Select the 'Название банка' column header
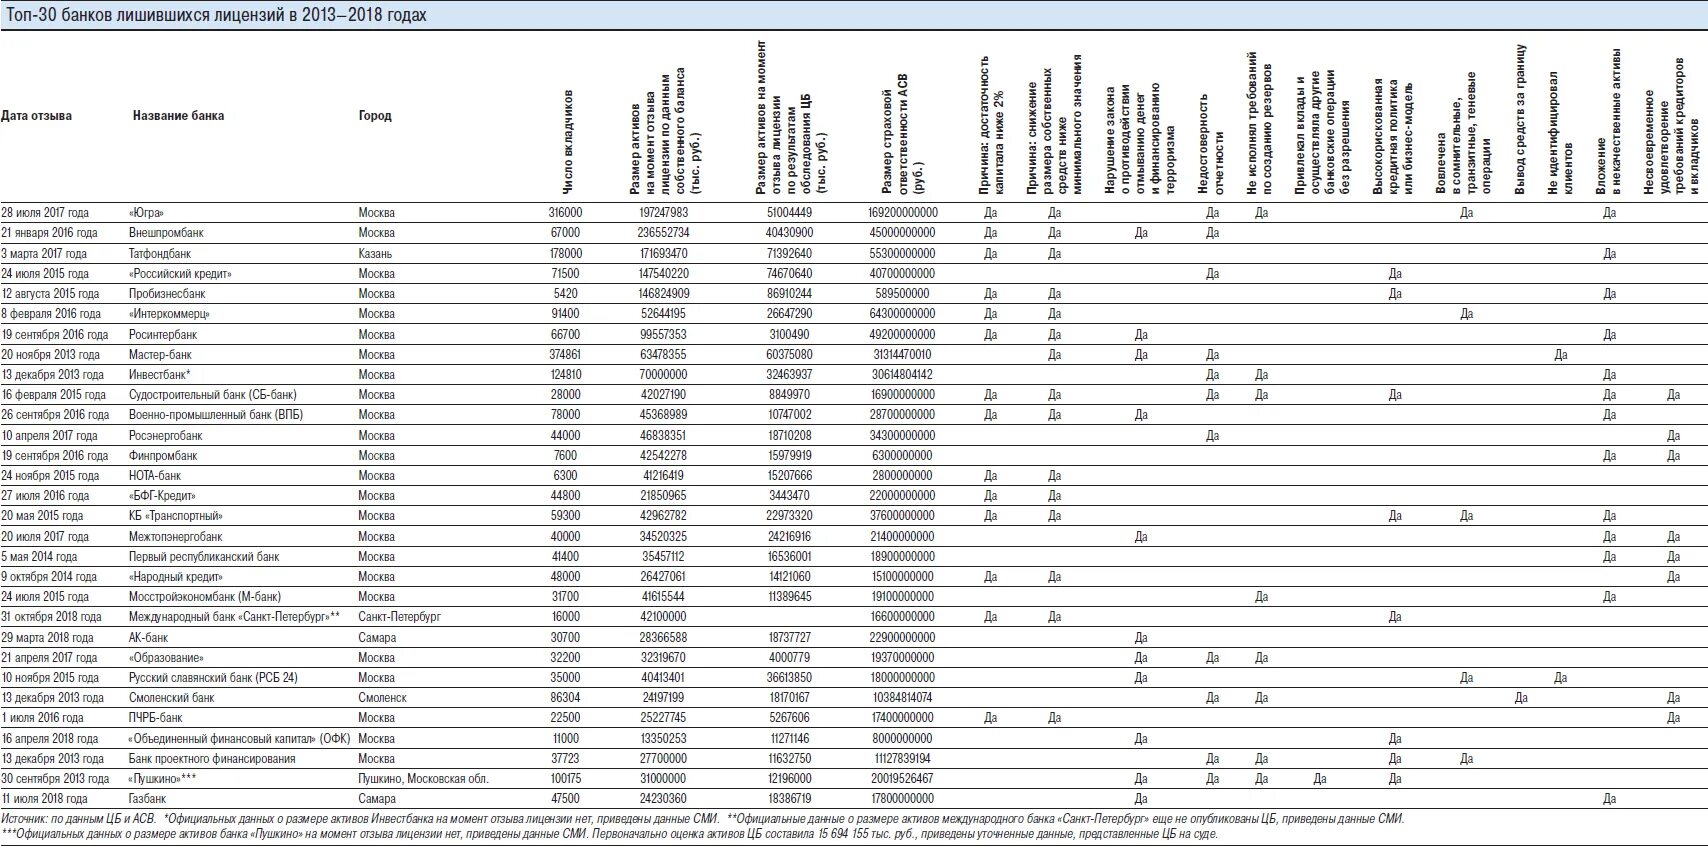The width and height of the screenshot is (1708, 846). (178, 116)
